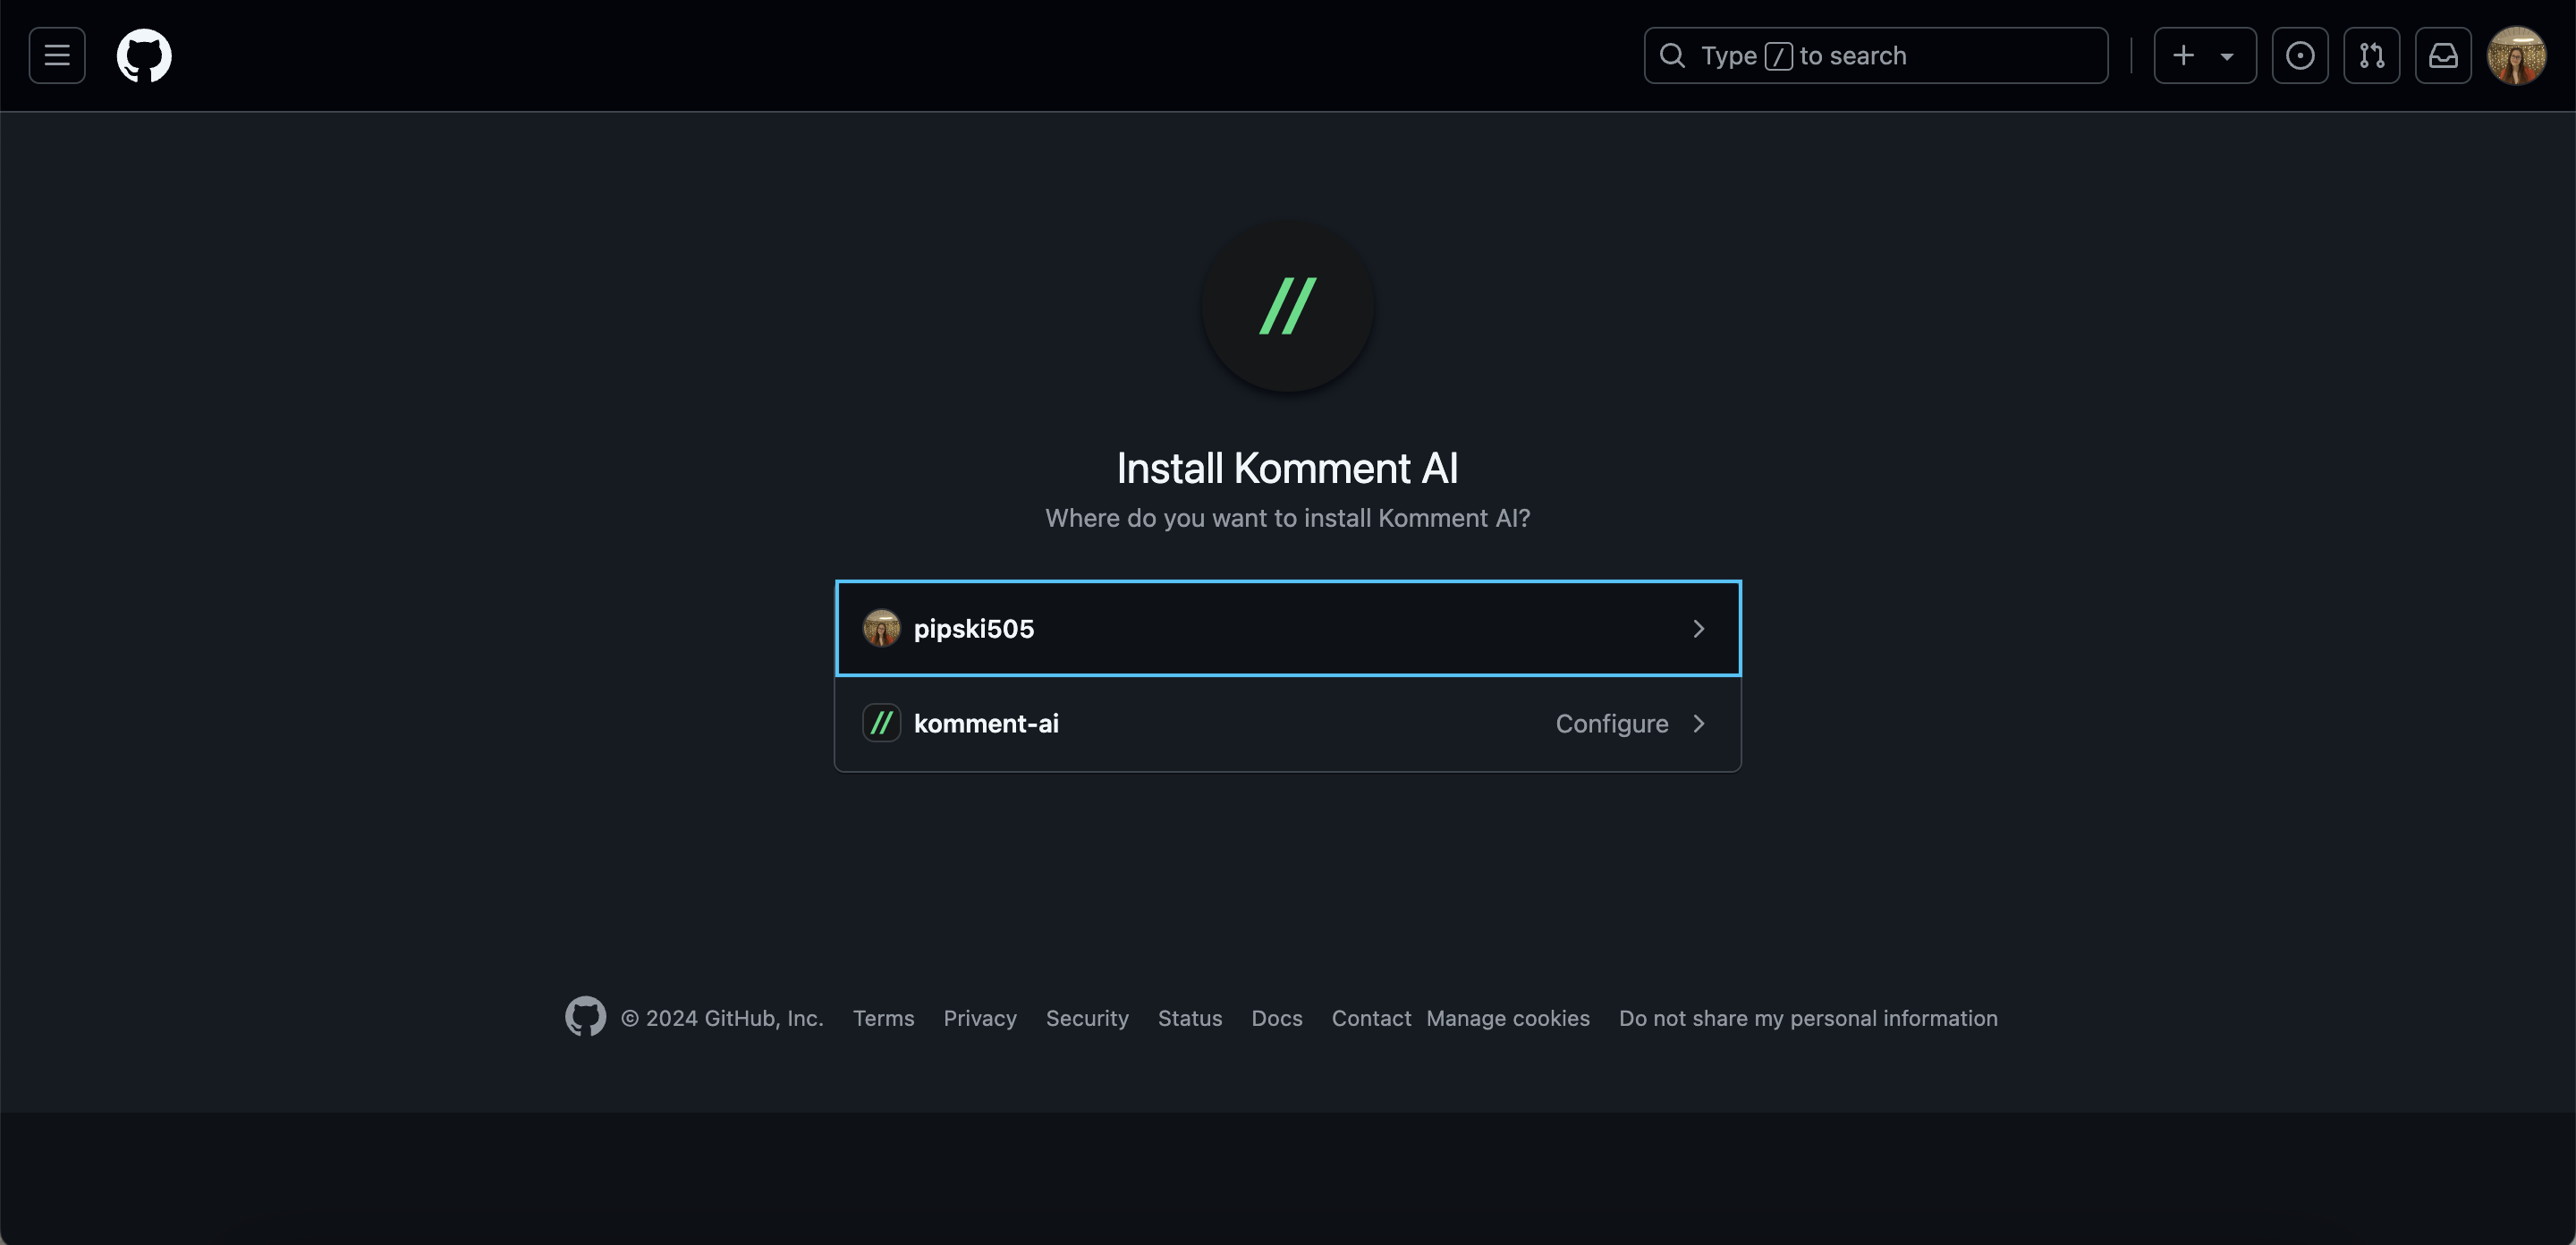Click the pipski505 profile thumbnail

coord(882,628)
